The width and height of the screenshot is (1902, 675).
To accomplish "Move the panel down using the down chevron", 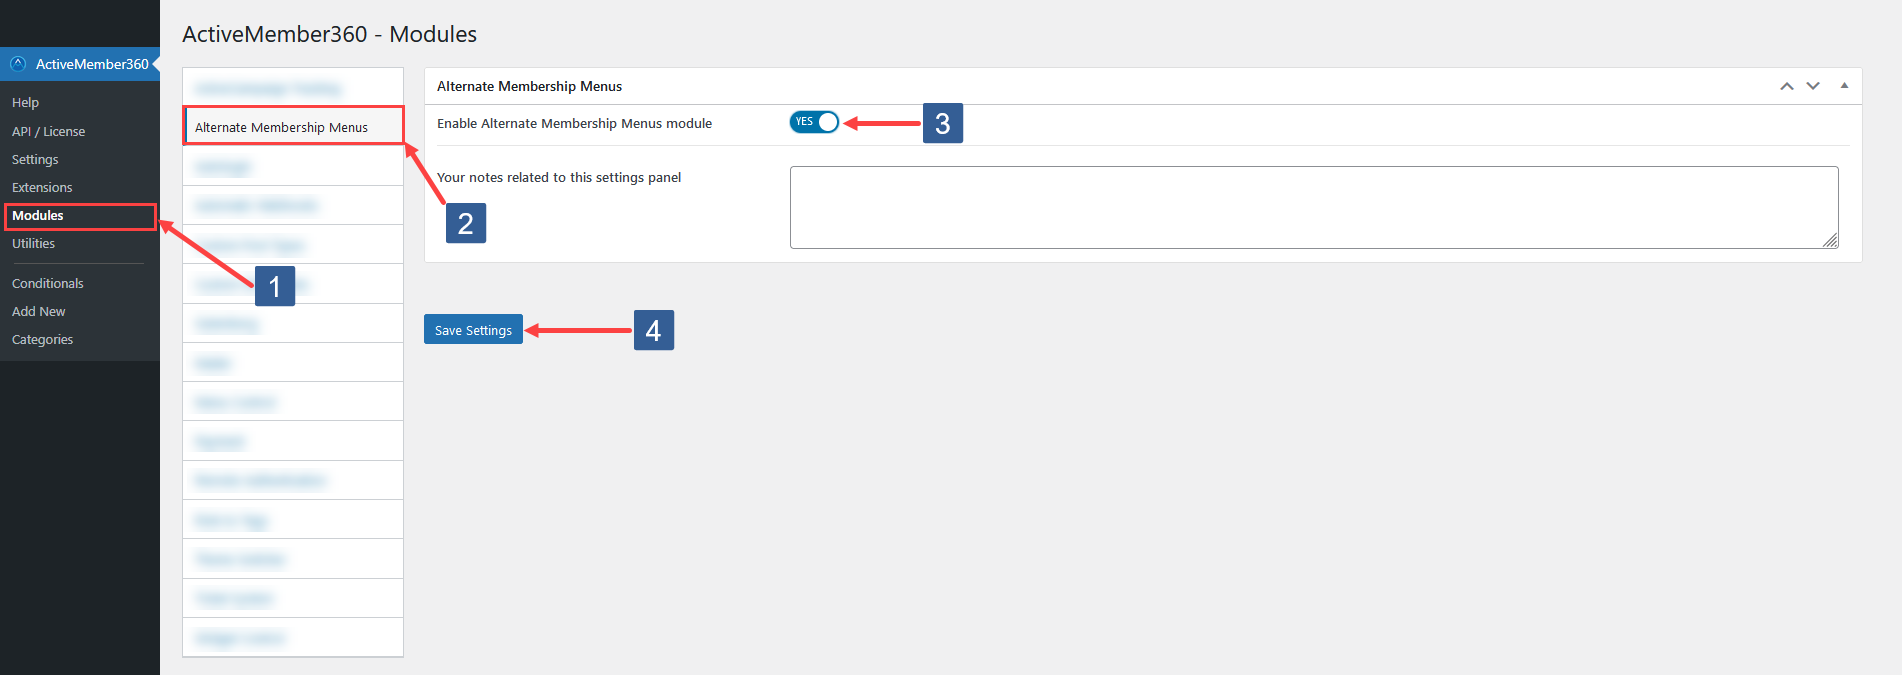I will click(x=1812, y=86).
